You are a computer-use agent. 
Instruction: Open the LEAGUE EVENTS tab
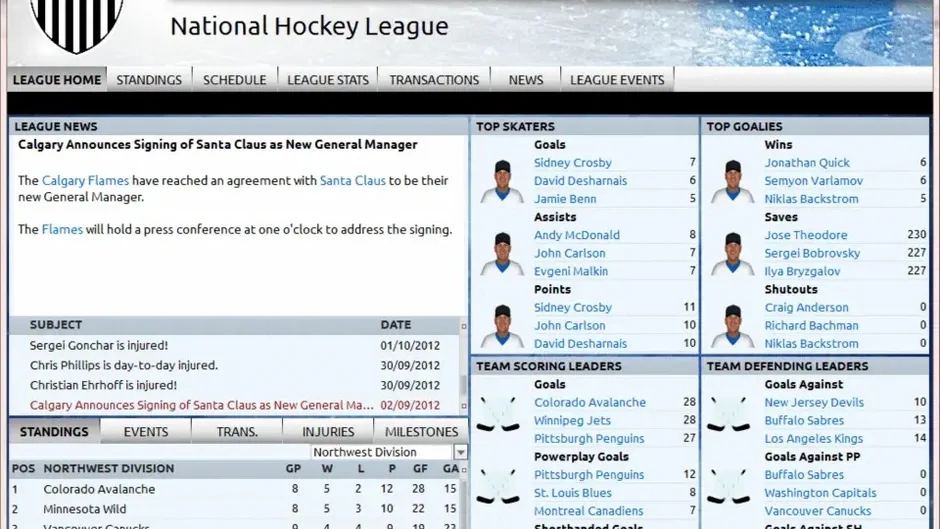(617, 80)
